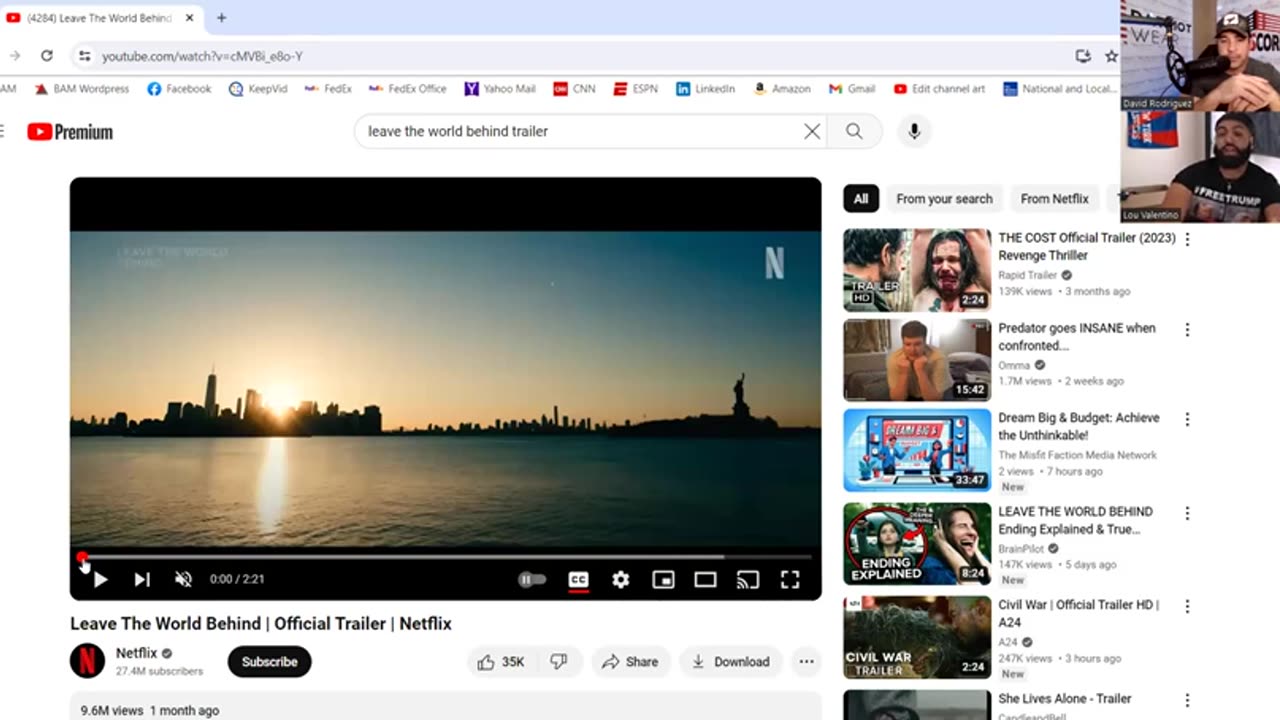Screen dimensions: 1280x720
Task: Open Netflix channel avatar
Action: click(x=87, y=661)
